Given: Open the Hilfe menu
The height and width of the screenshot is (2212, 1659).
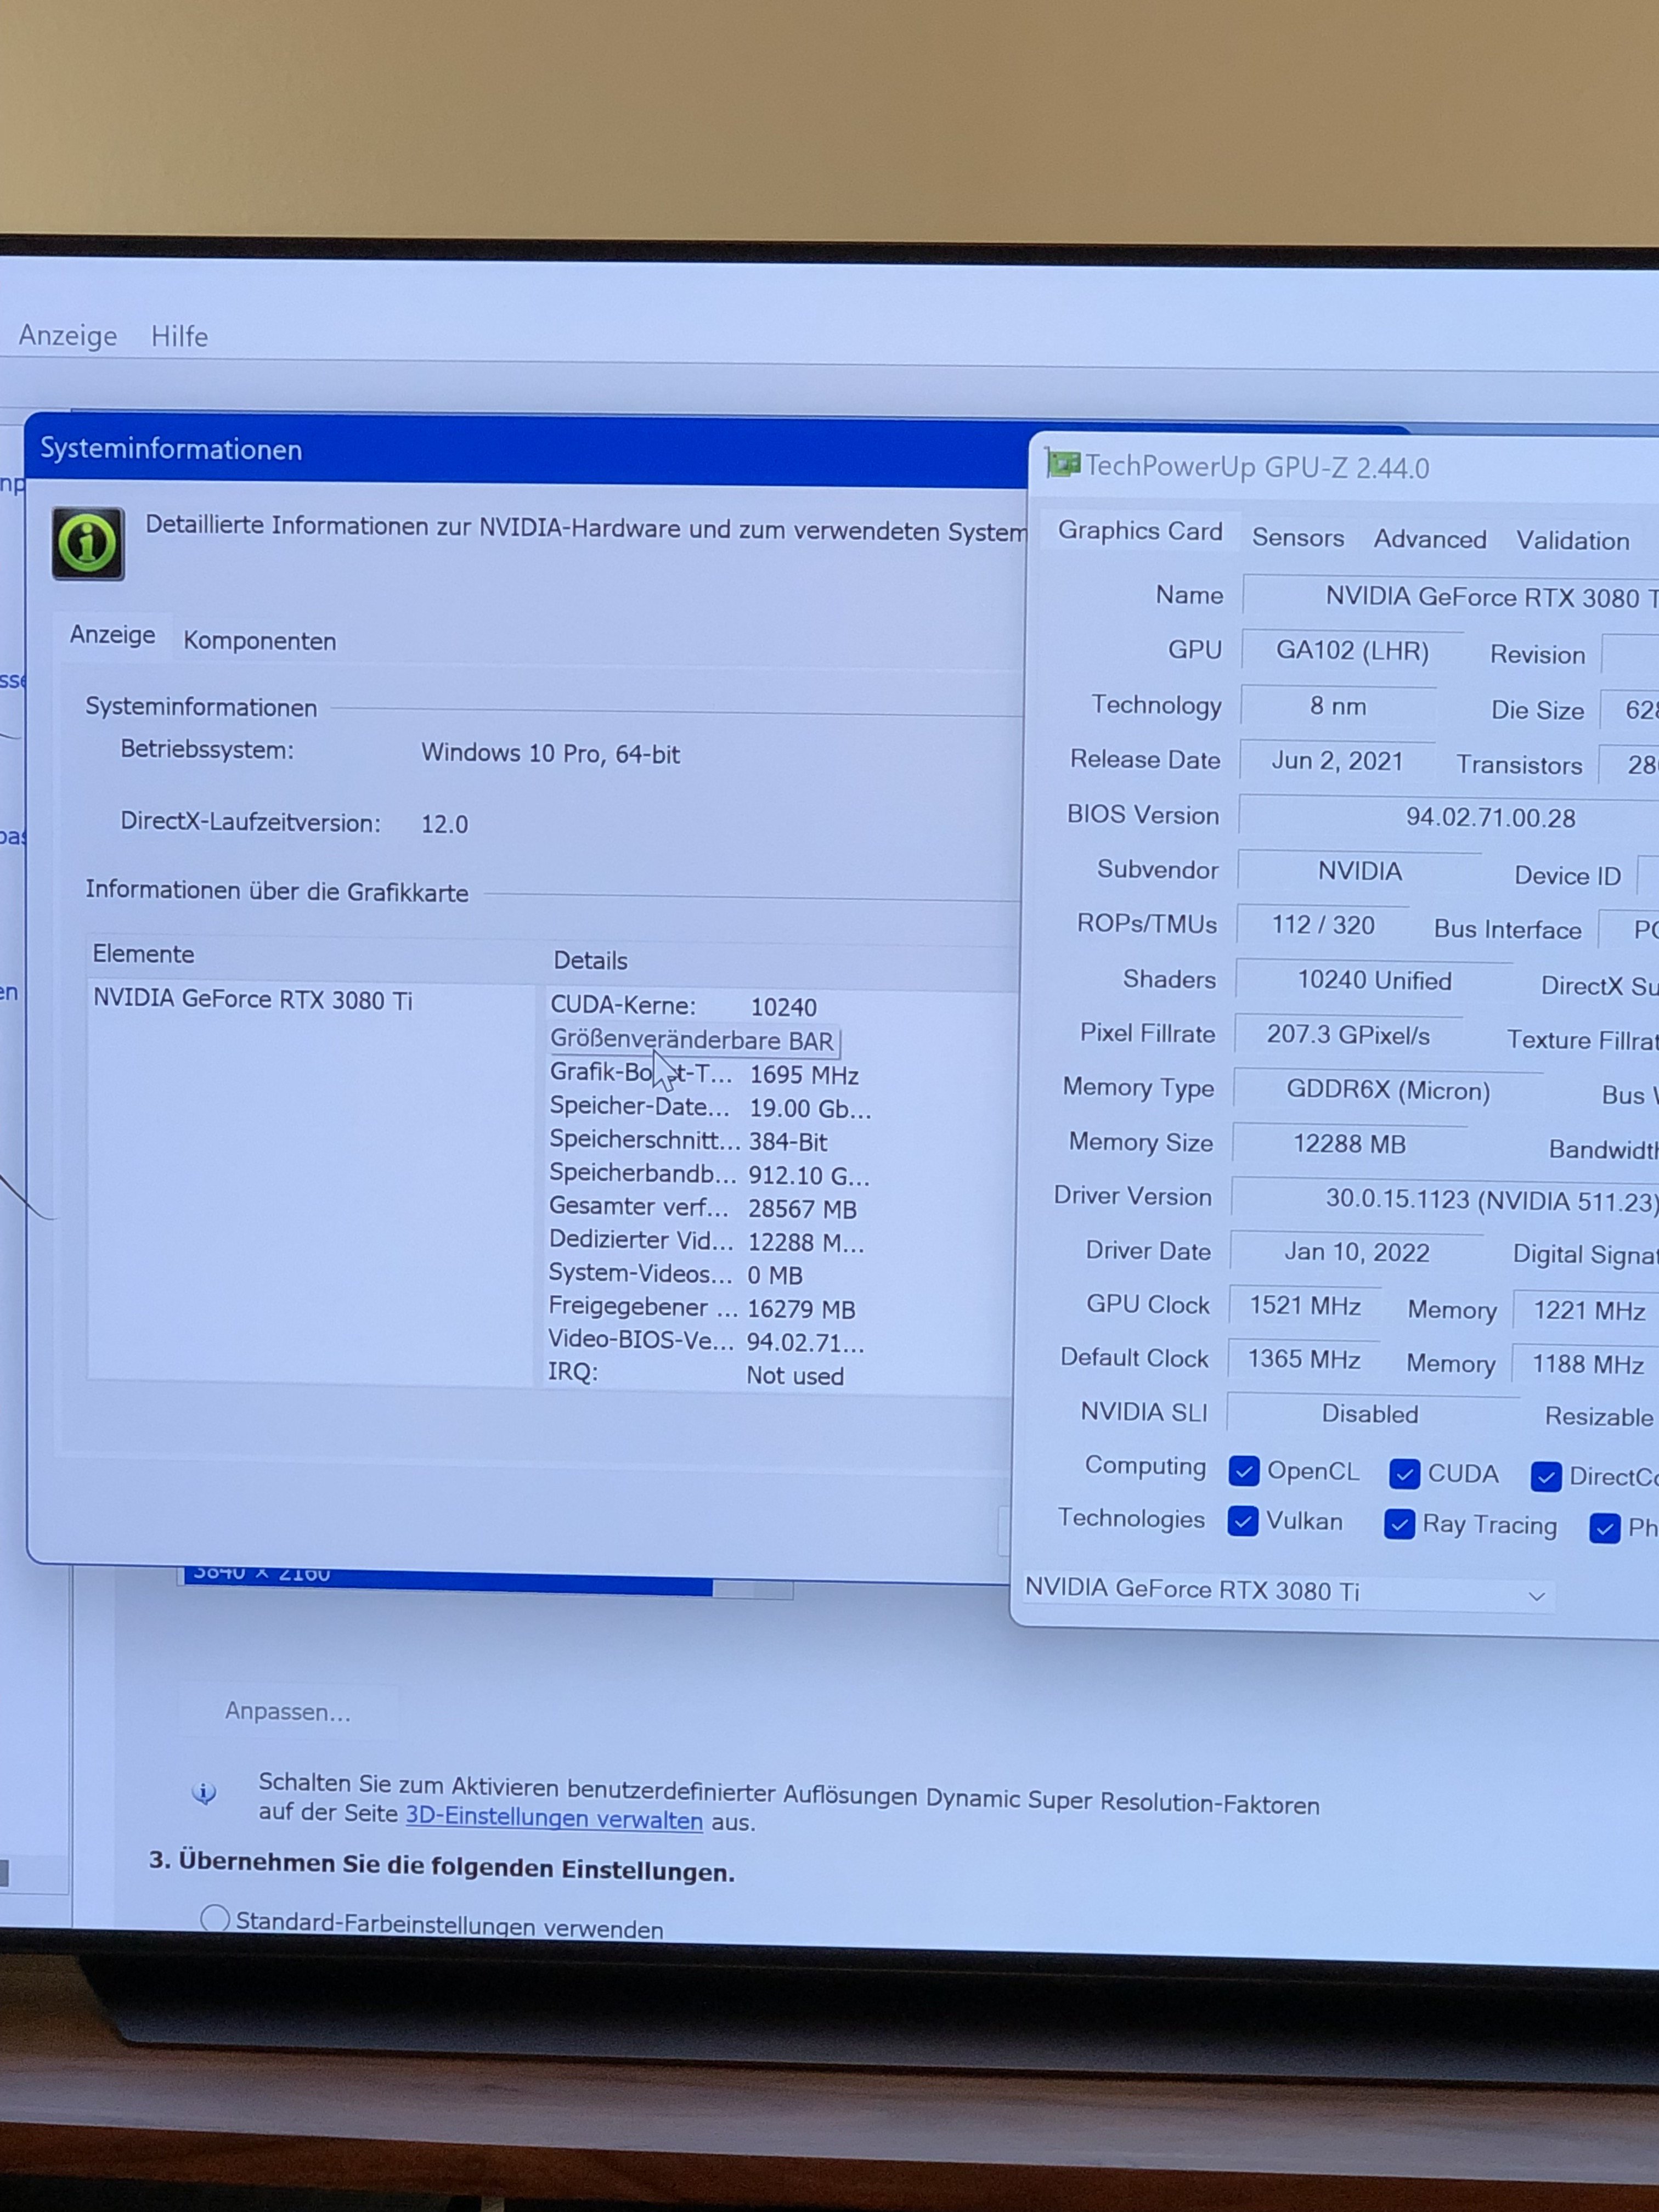Looking at the screenshot, I should coord(179,337).
